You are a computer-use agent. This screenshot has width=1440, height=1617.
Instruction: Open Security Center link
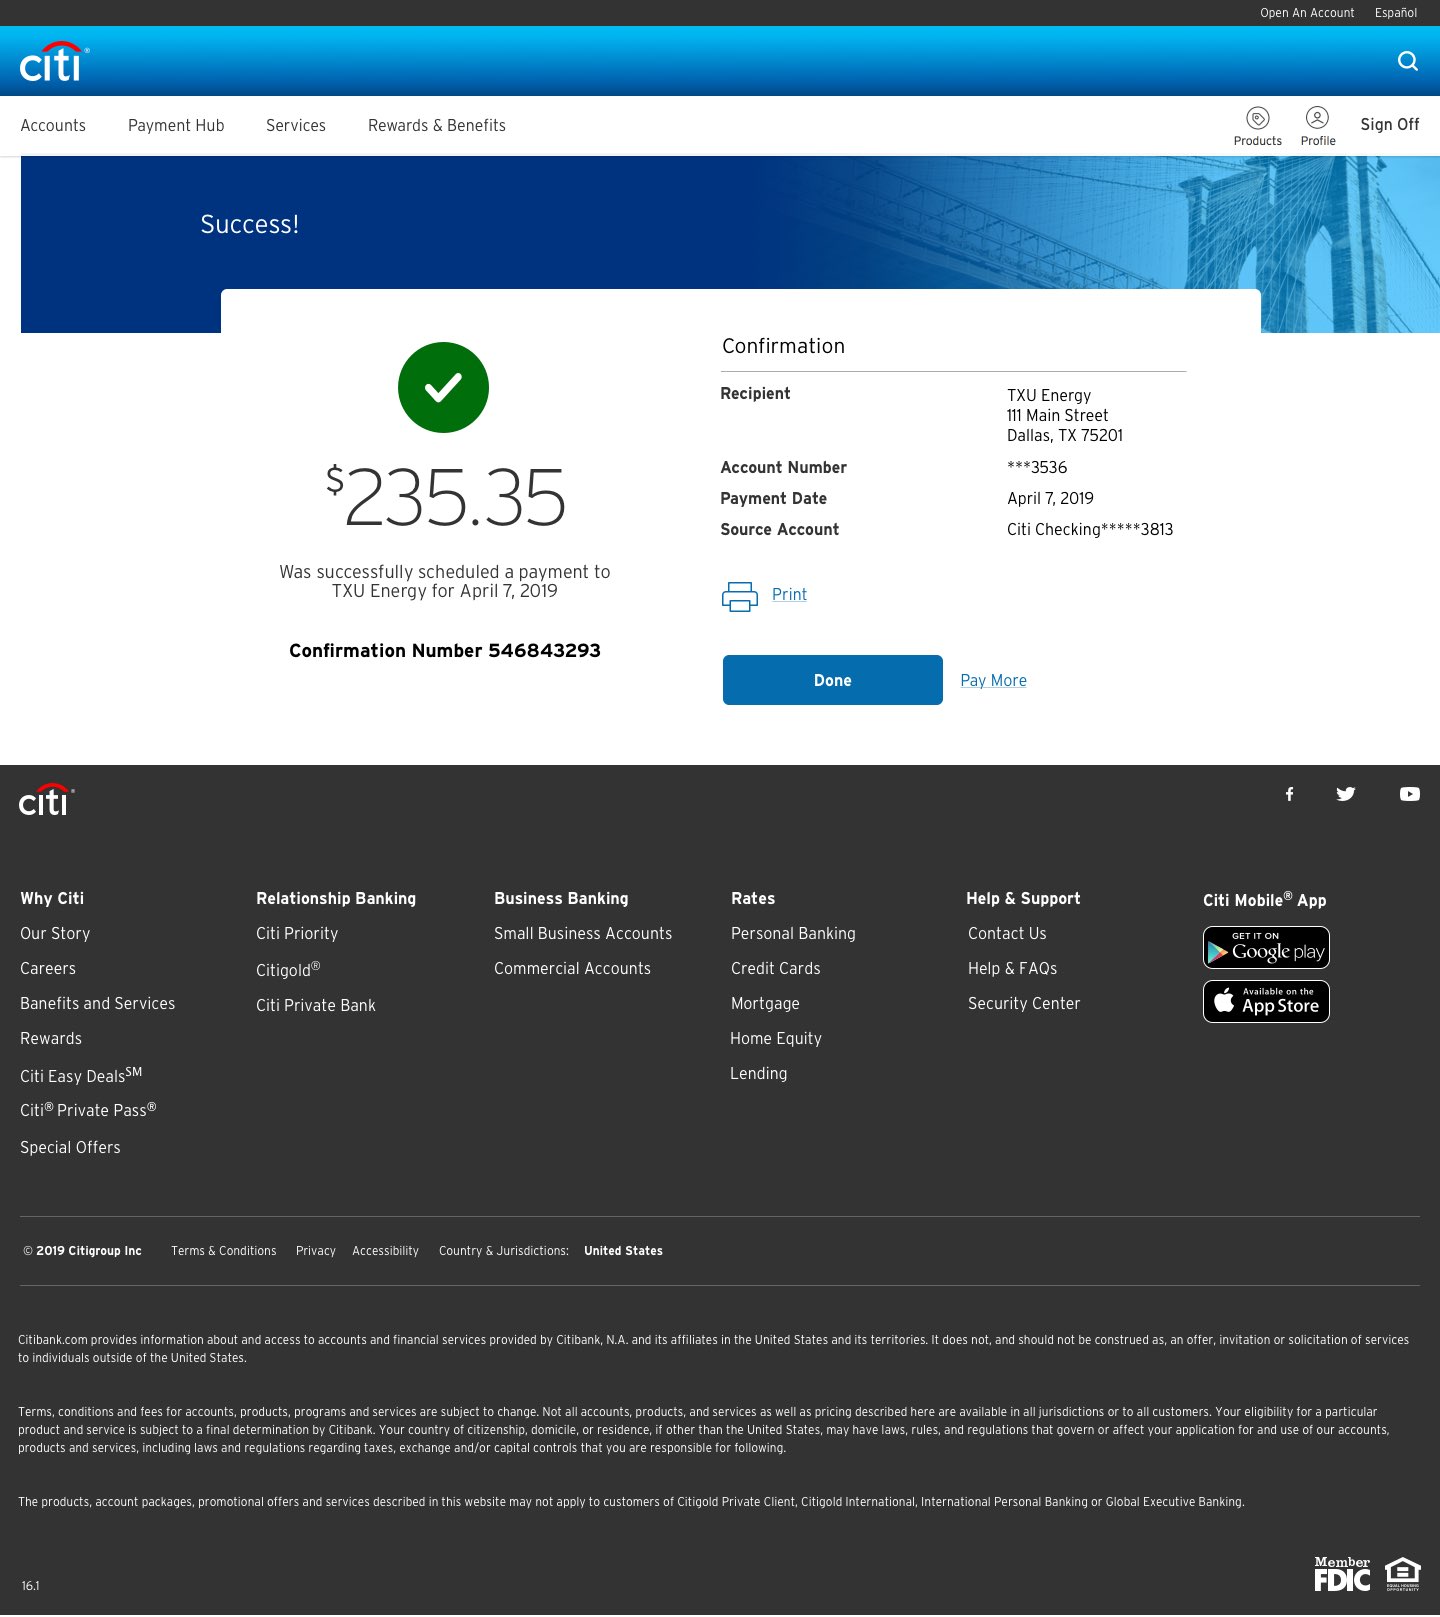[1024, 1004]
